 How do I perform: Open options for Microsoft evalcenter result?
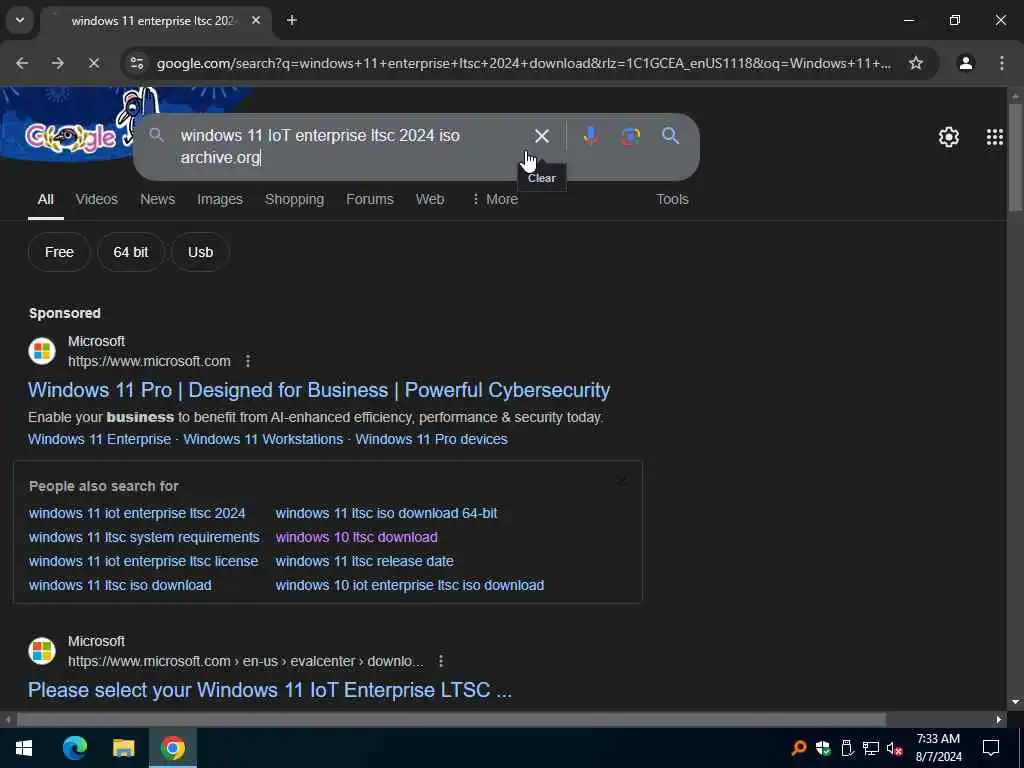pos(441,662)
